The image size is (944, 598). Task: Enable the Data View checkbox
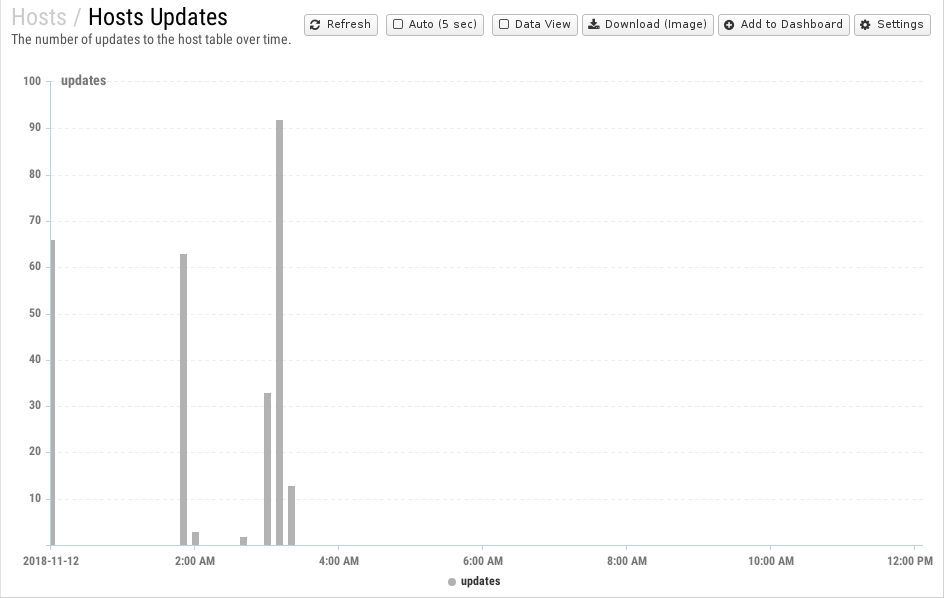tap(504, 25)
